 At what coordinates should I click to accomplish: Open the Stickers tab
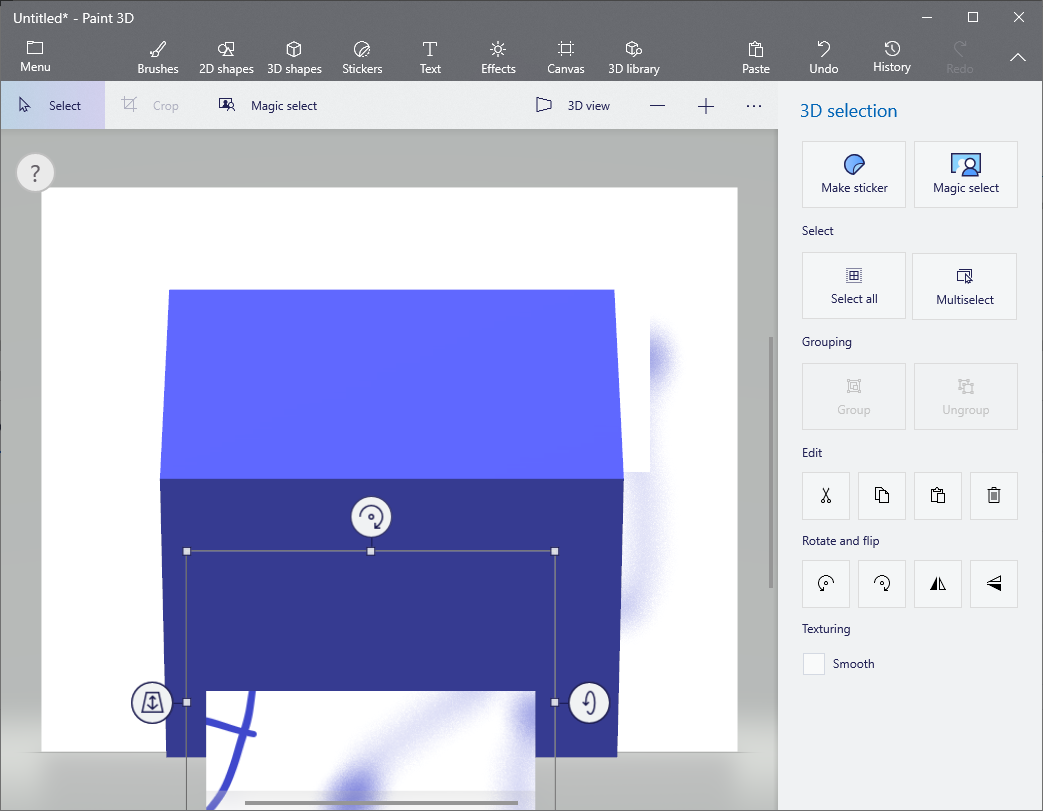pos(362,57)
